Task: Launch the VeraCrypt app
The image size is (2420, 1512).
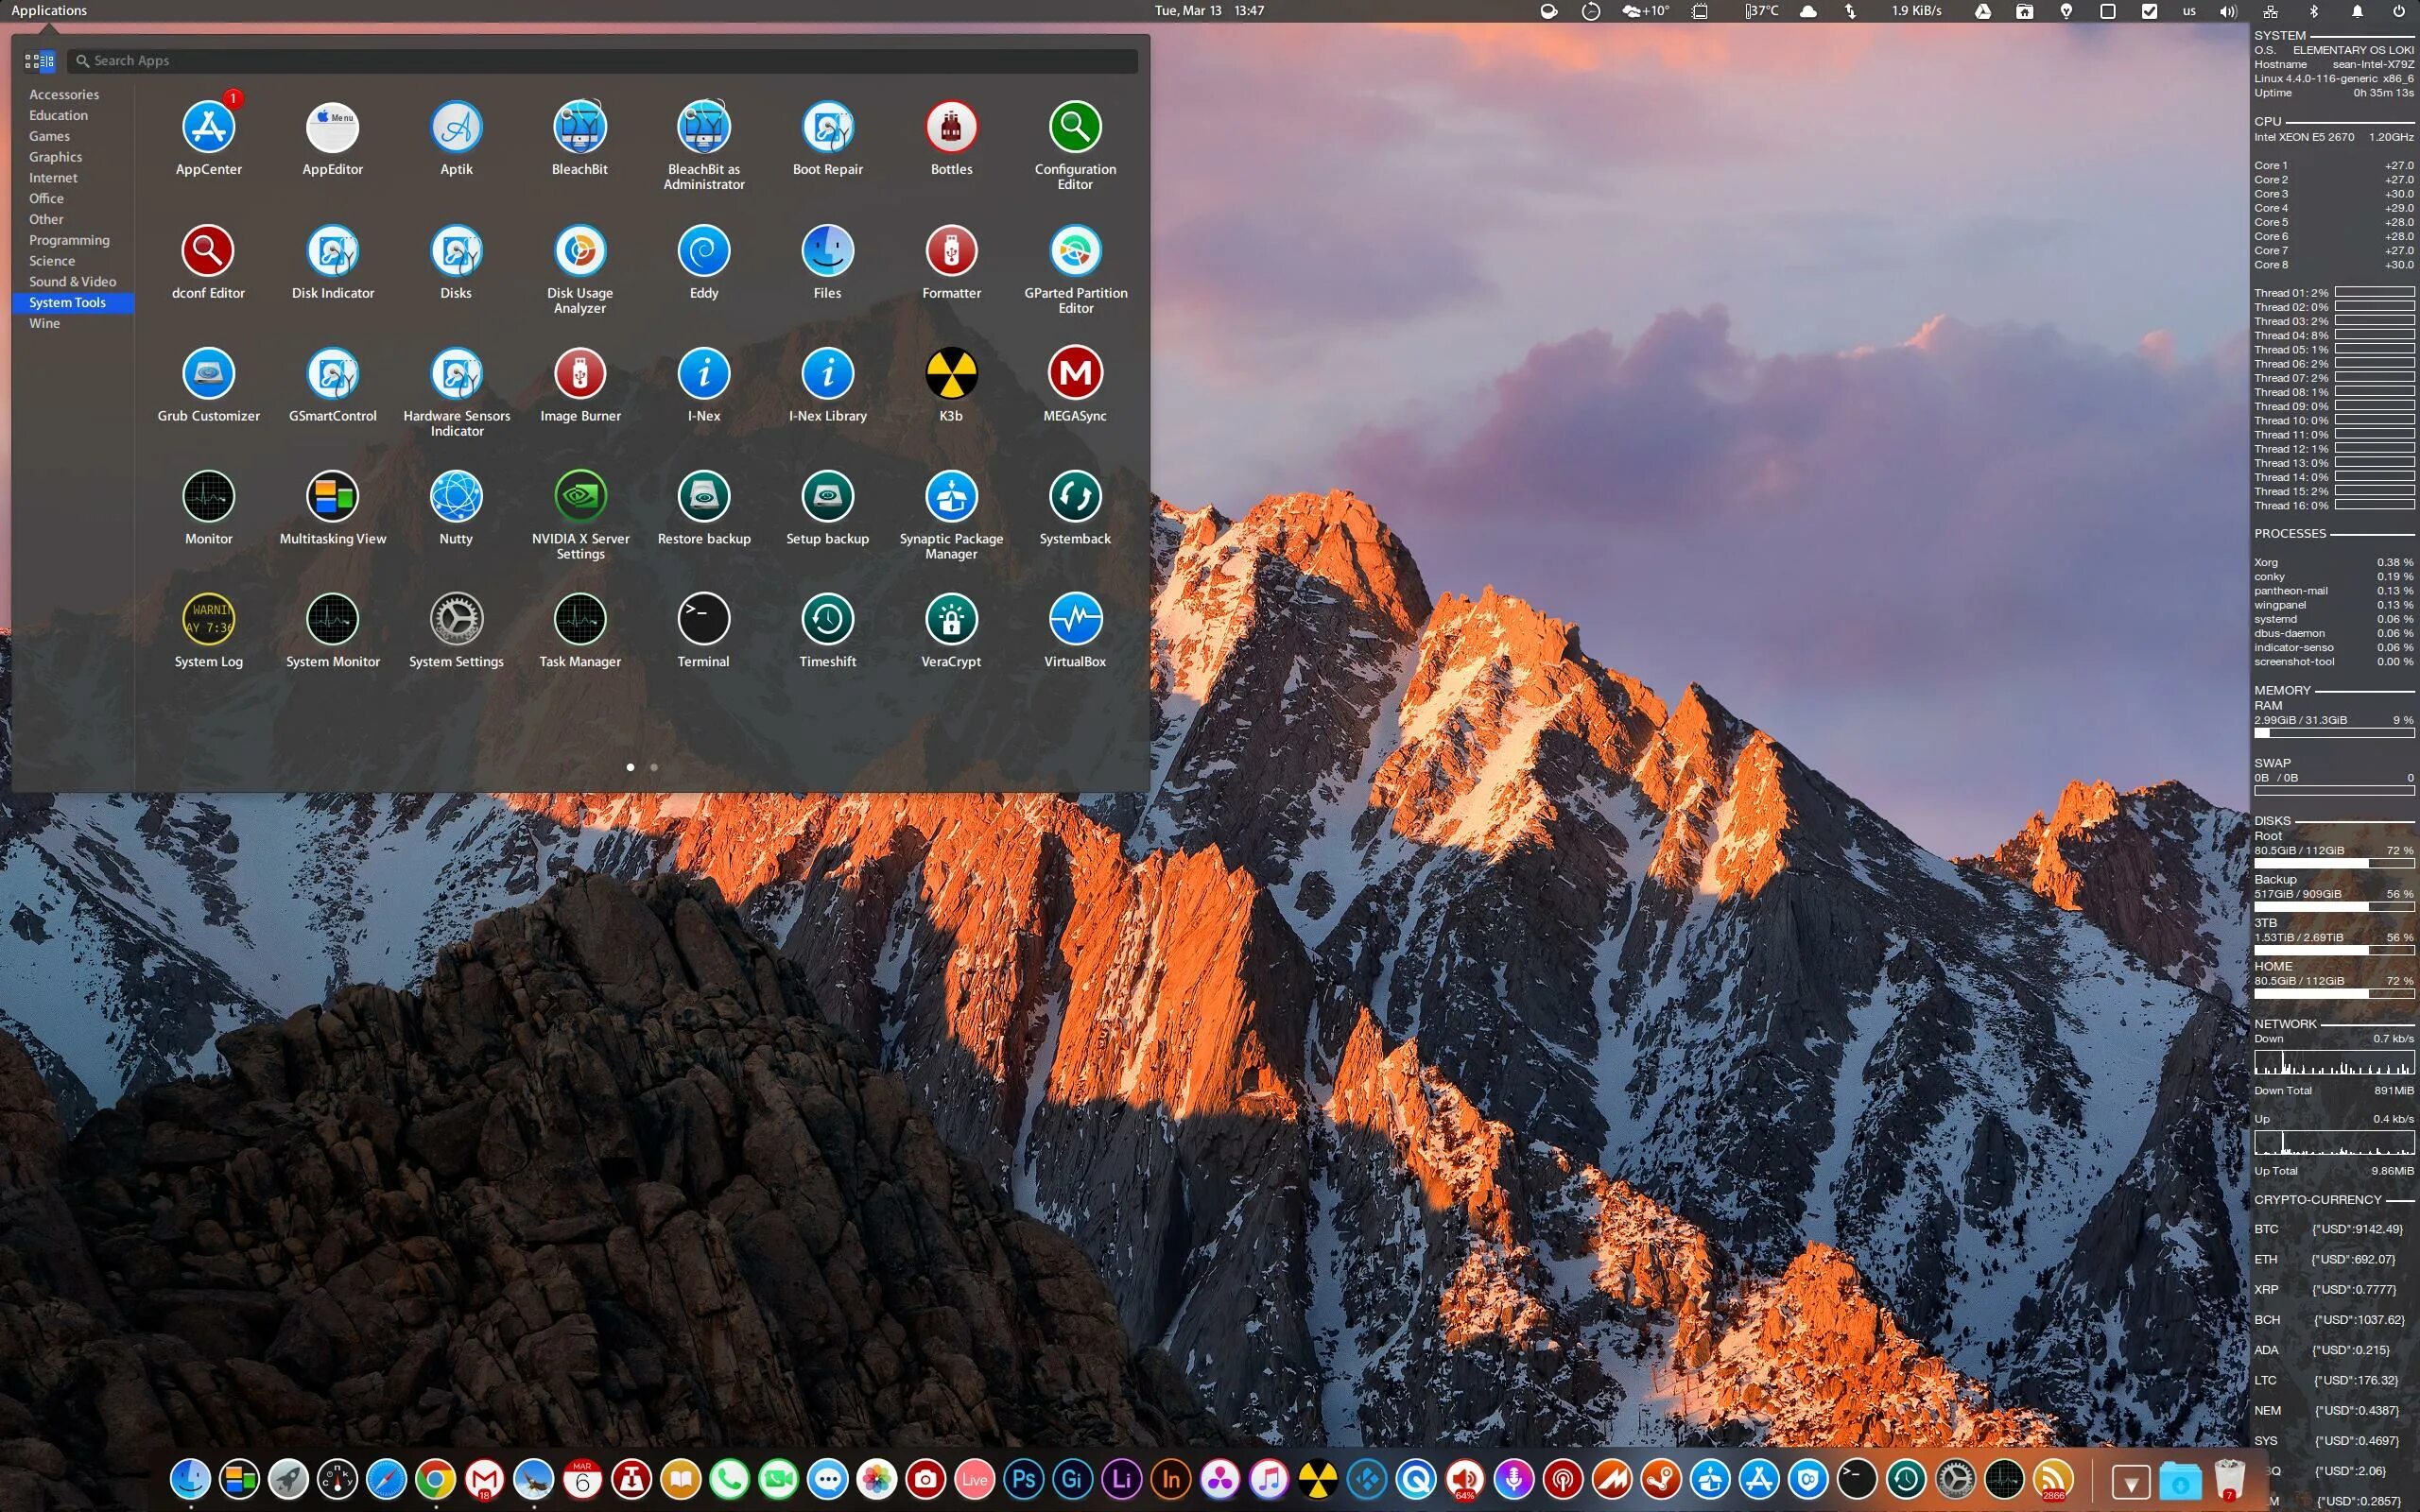Action: pos(951,620)
